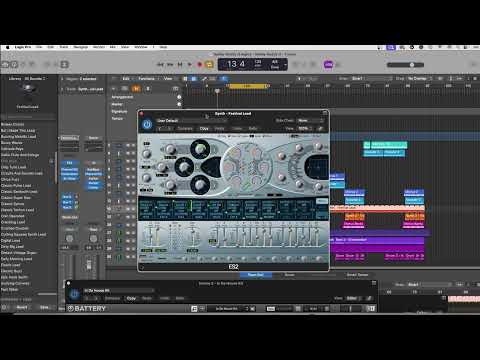Click the add track plus button

tap(114, 89)
